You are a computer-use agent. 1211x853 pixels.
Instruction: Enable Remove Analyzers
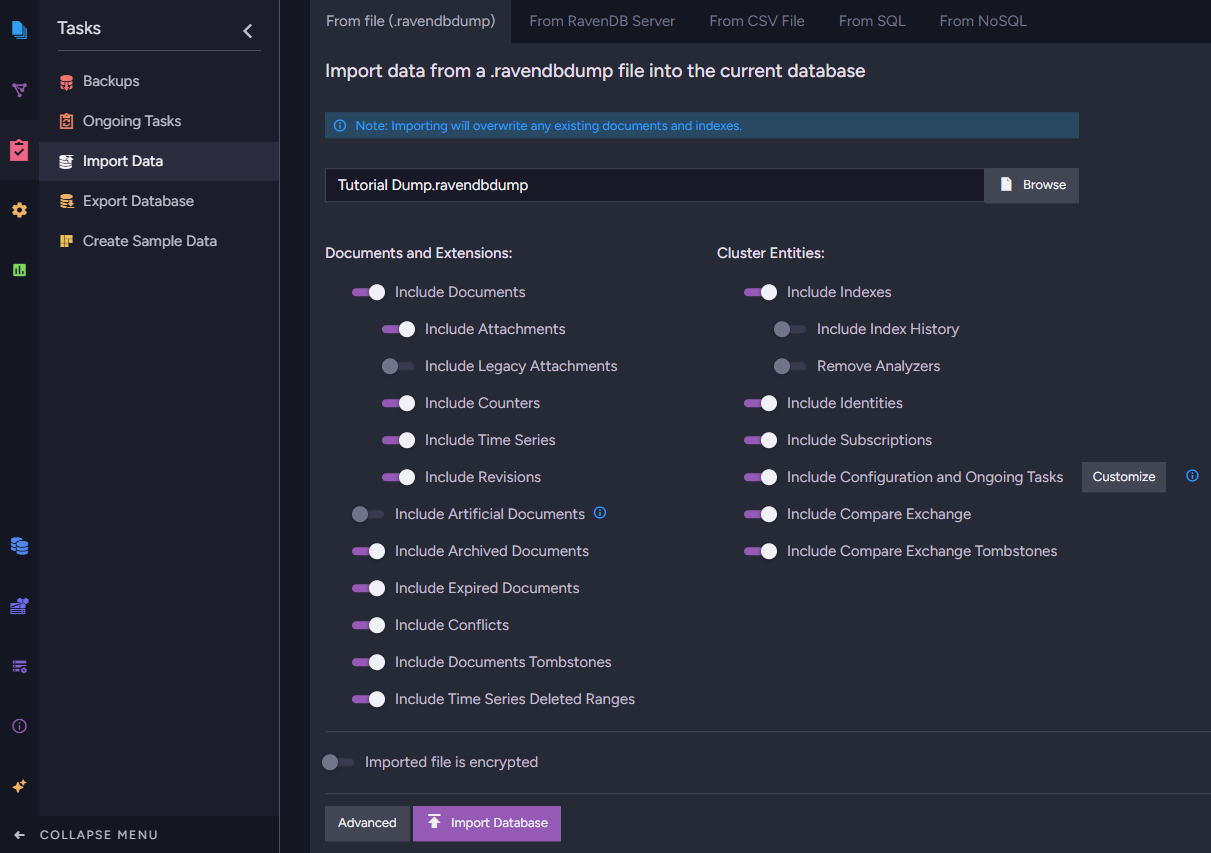(790, 366)
